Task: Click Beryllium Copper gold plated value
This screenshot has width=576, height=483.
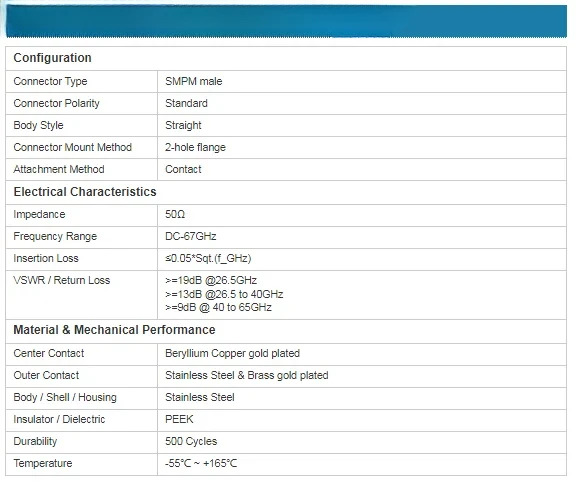Action: click(x=233, y=353)
